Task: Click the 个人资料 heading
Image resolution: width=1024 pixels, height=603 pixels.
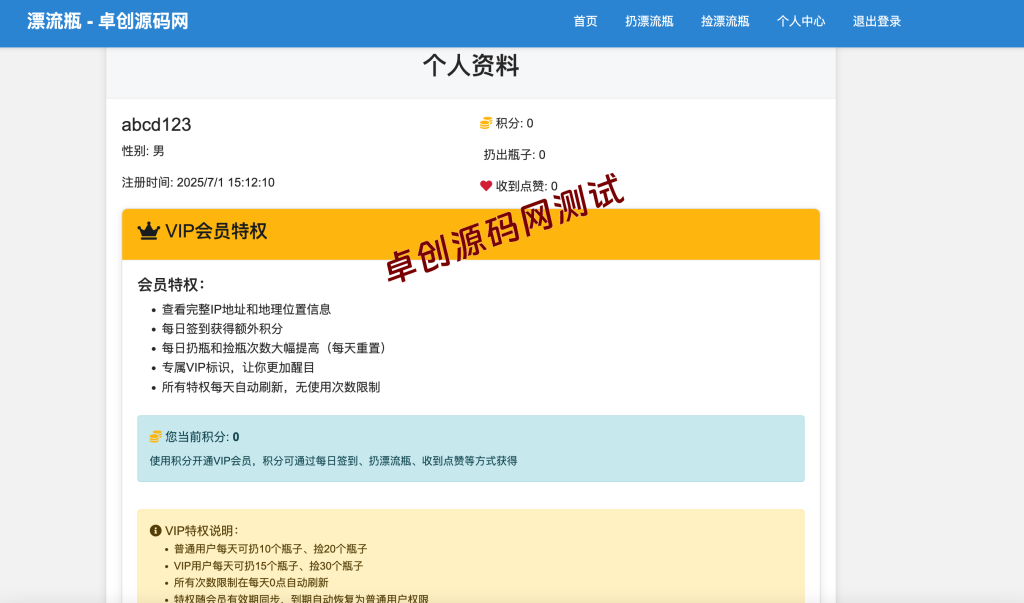Action: click(471, 66)
